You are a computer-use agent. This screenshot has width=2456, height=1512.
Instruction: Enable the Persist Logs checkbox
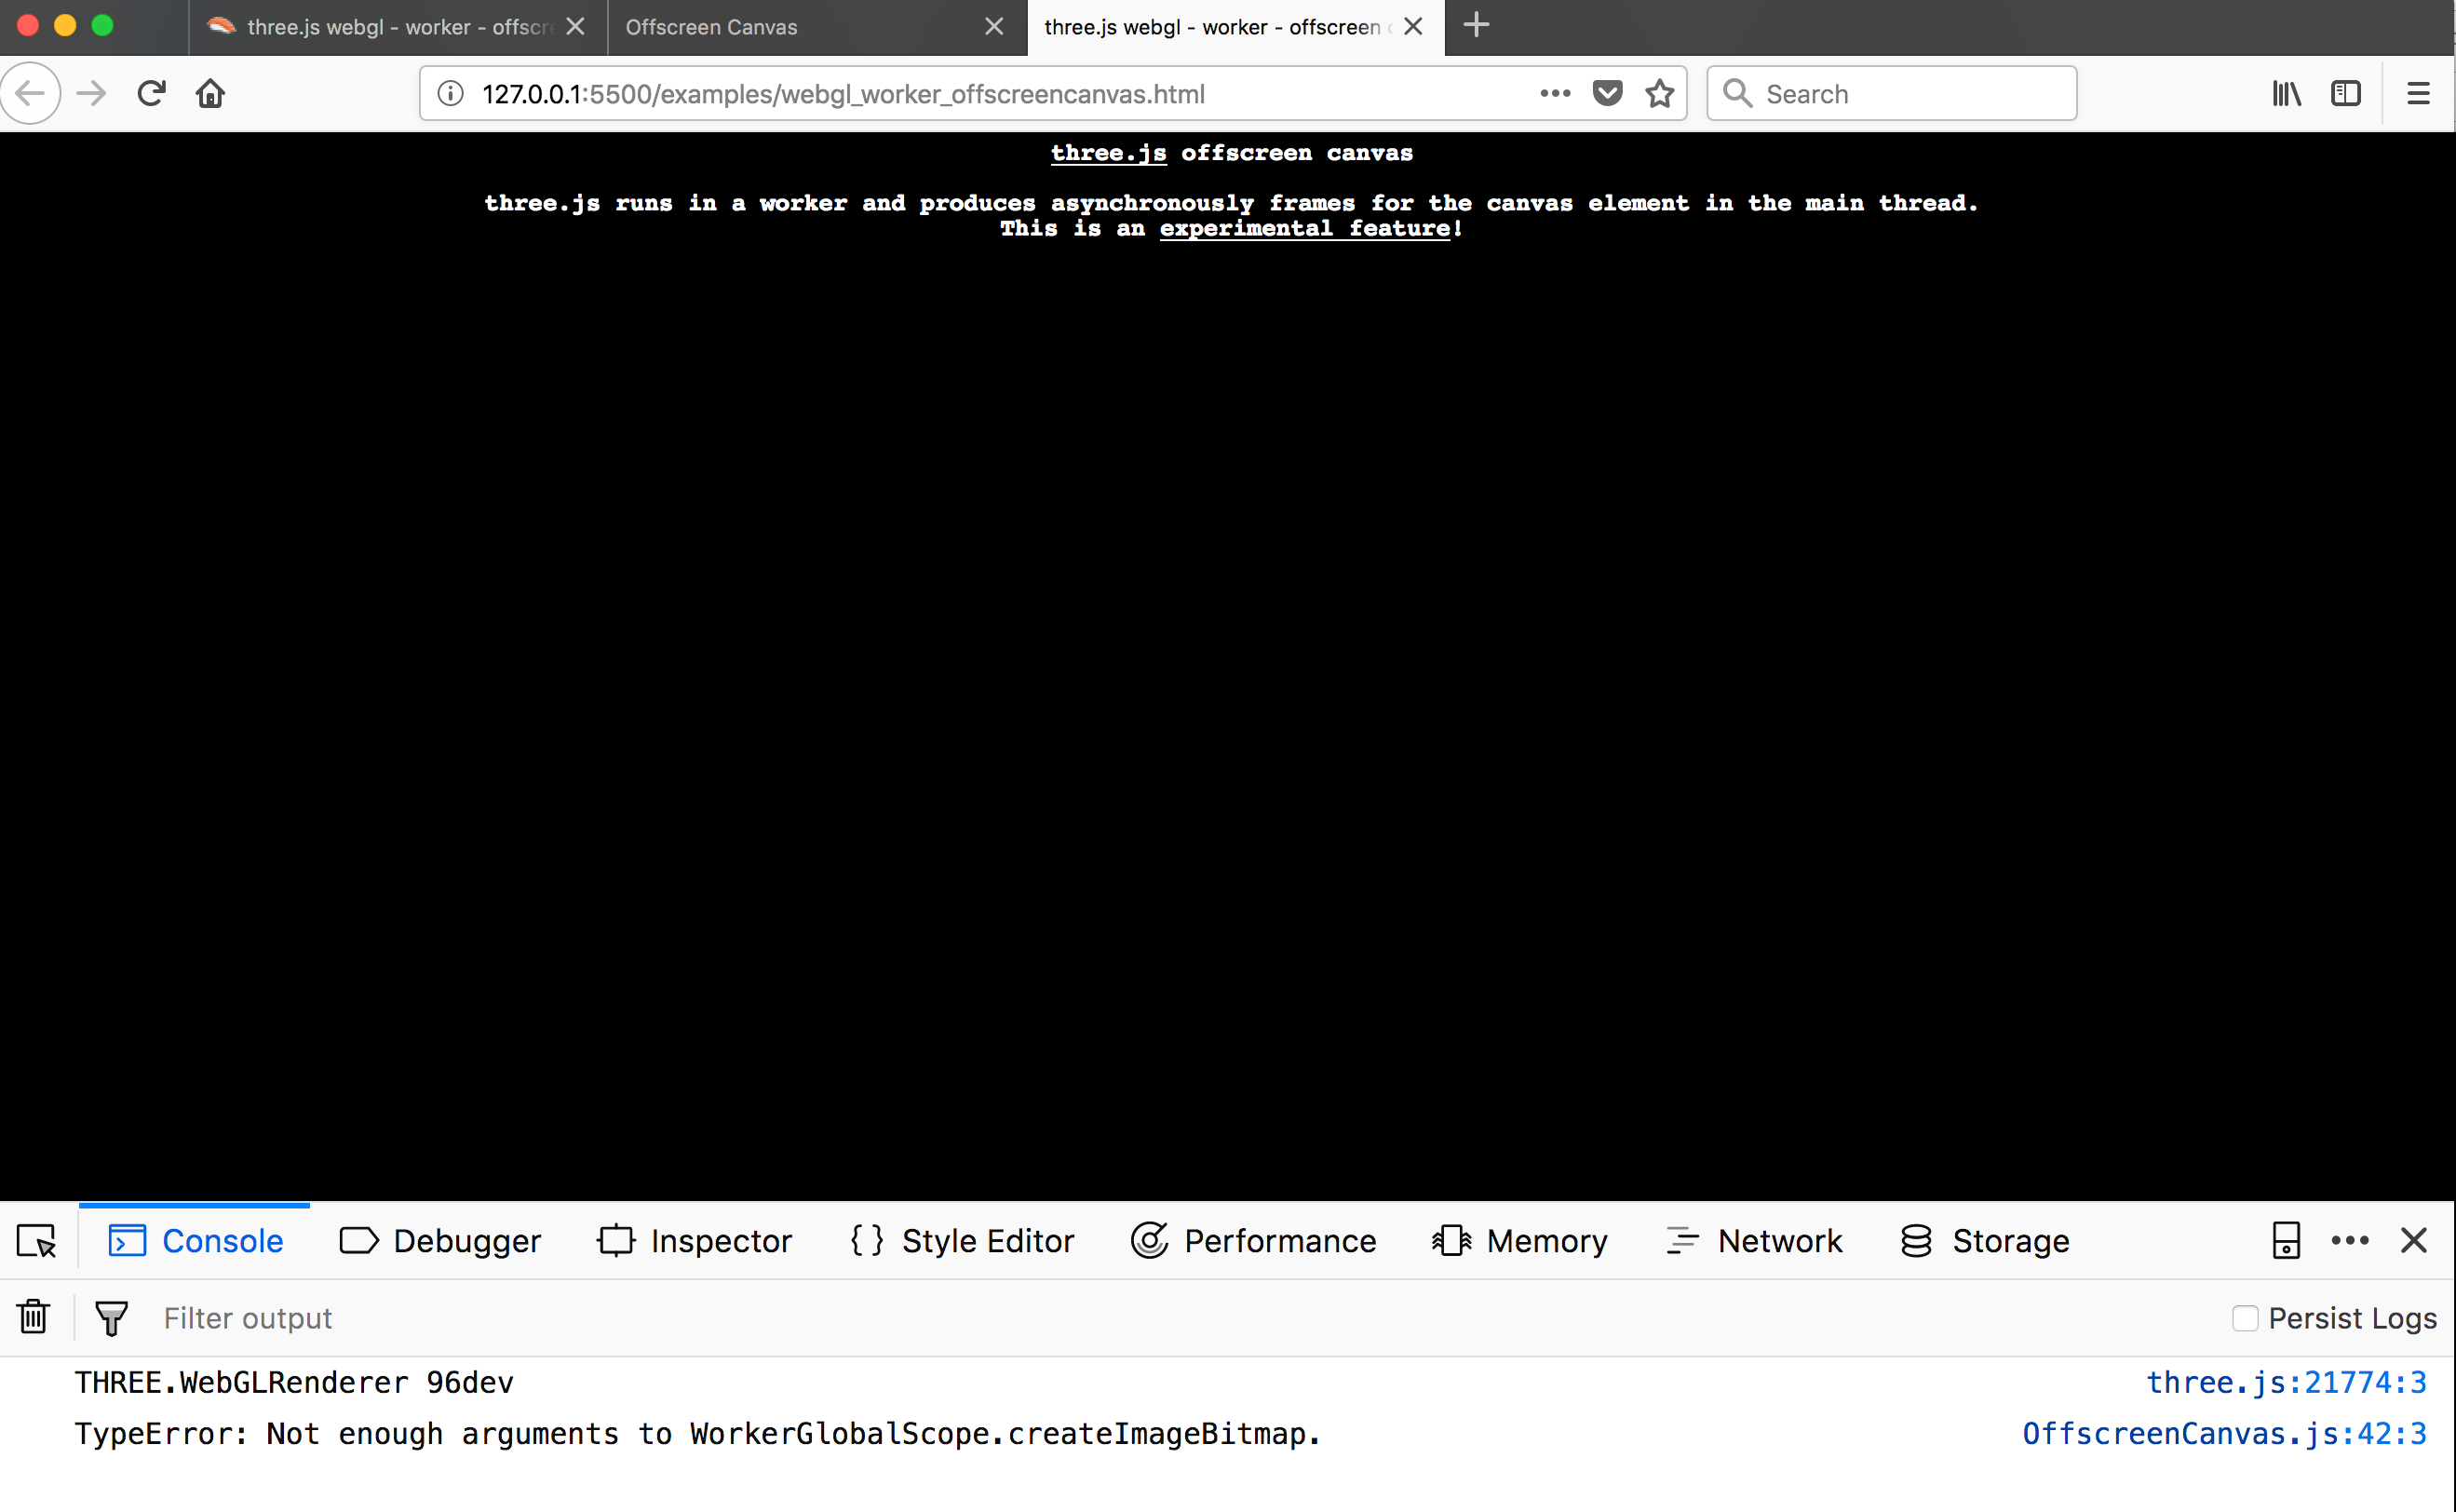click(2244, 1318)
